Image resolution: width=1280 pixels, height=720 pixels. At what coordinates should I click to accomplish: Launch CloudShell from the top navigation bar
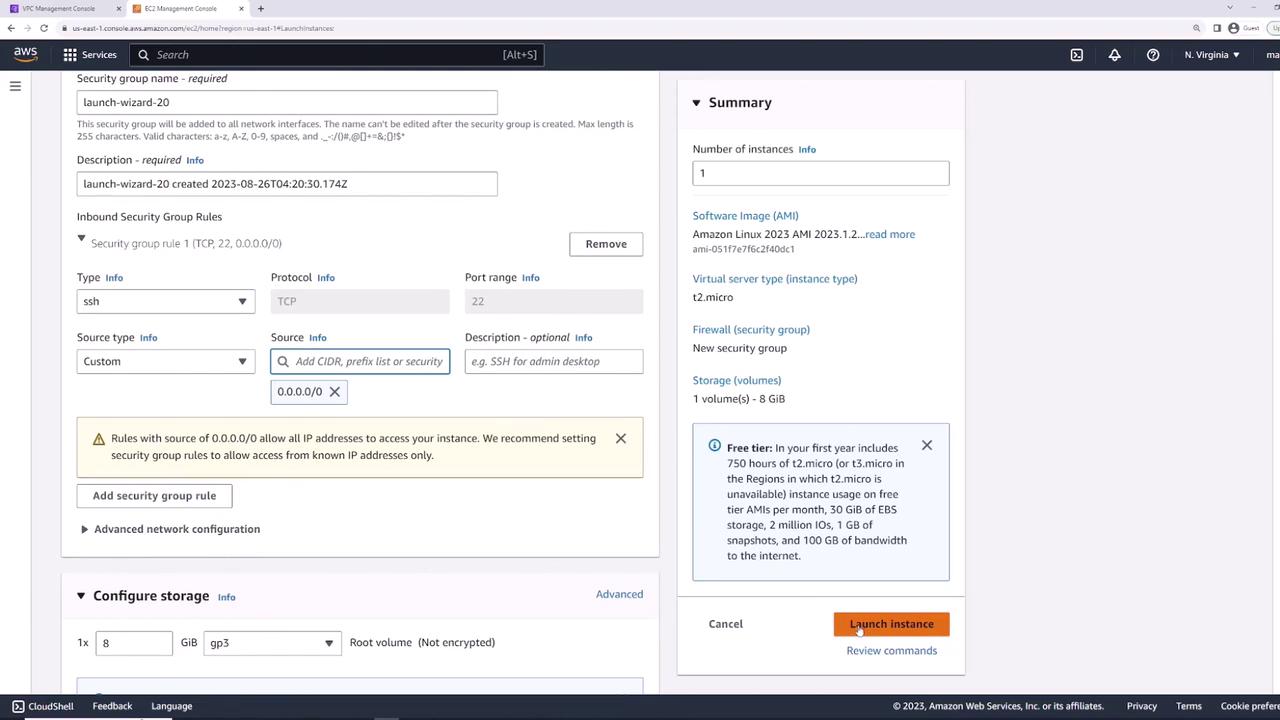(x=1077, y=55)
